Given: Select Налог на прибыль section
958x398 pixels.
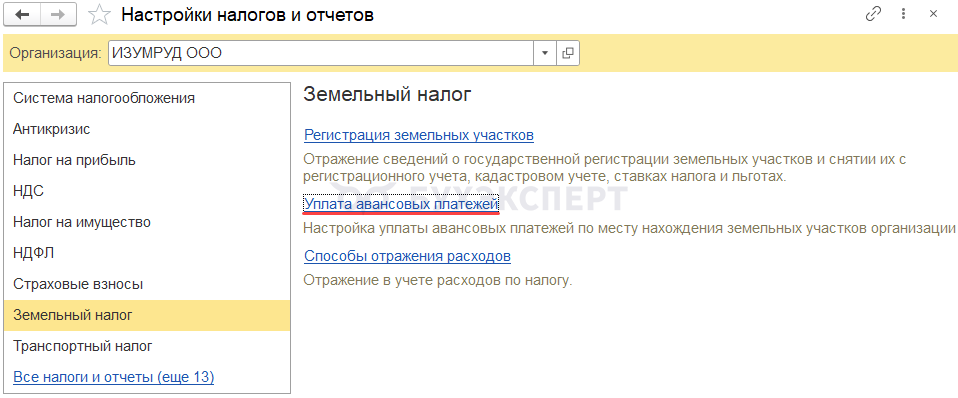Looking at the screenshot, I should click(x=147, y=161).
